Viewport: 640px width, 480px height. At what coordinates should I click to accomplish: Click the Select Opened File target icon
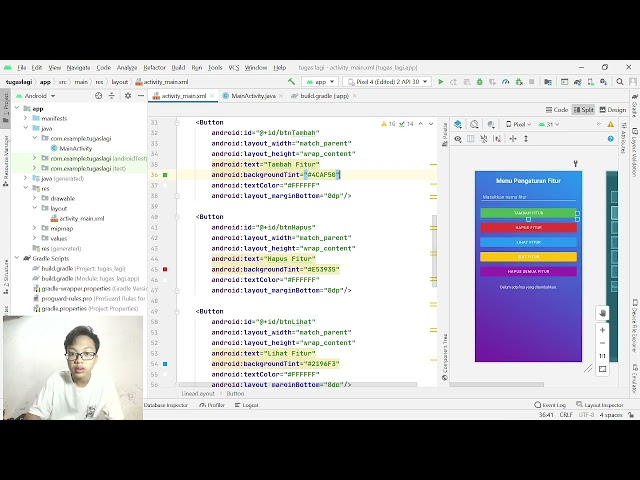click(x=98, y=96)
